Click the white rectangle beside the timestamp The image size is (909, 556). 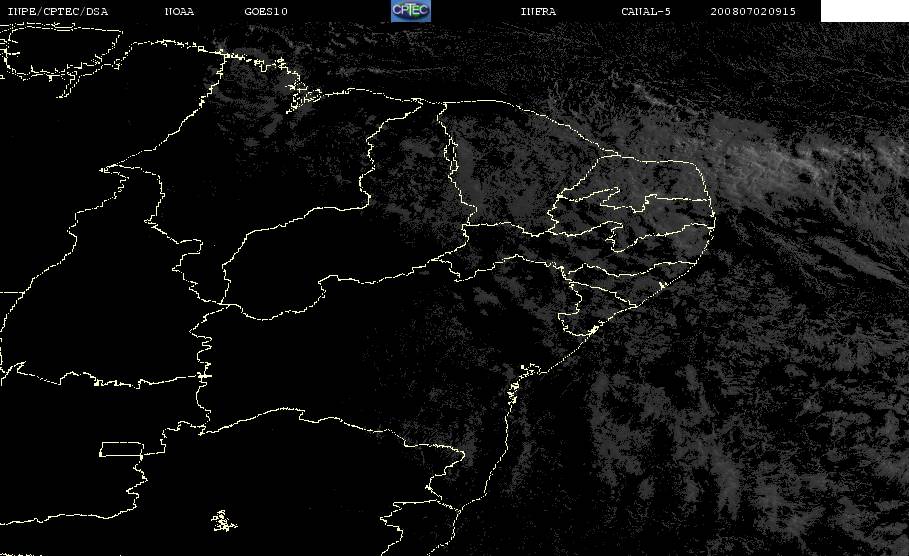864,11
